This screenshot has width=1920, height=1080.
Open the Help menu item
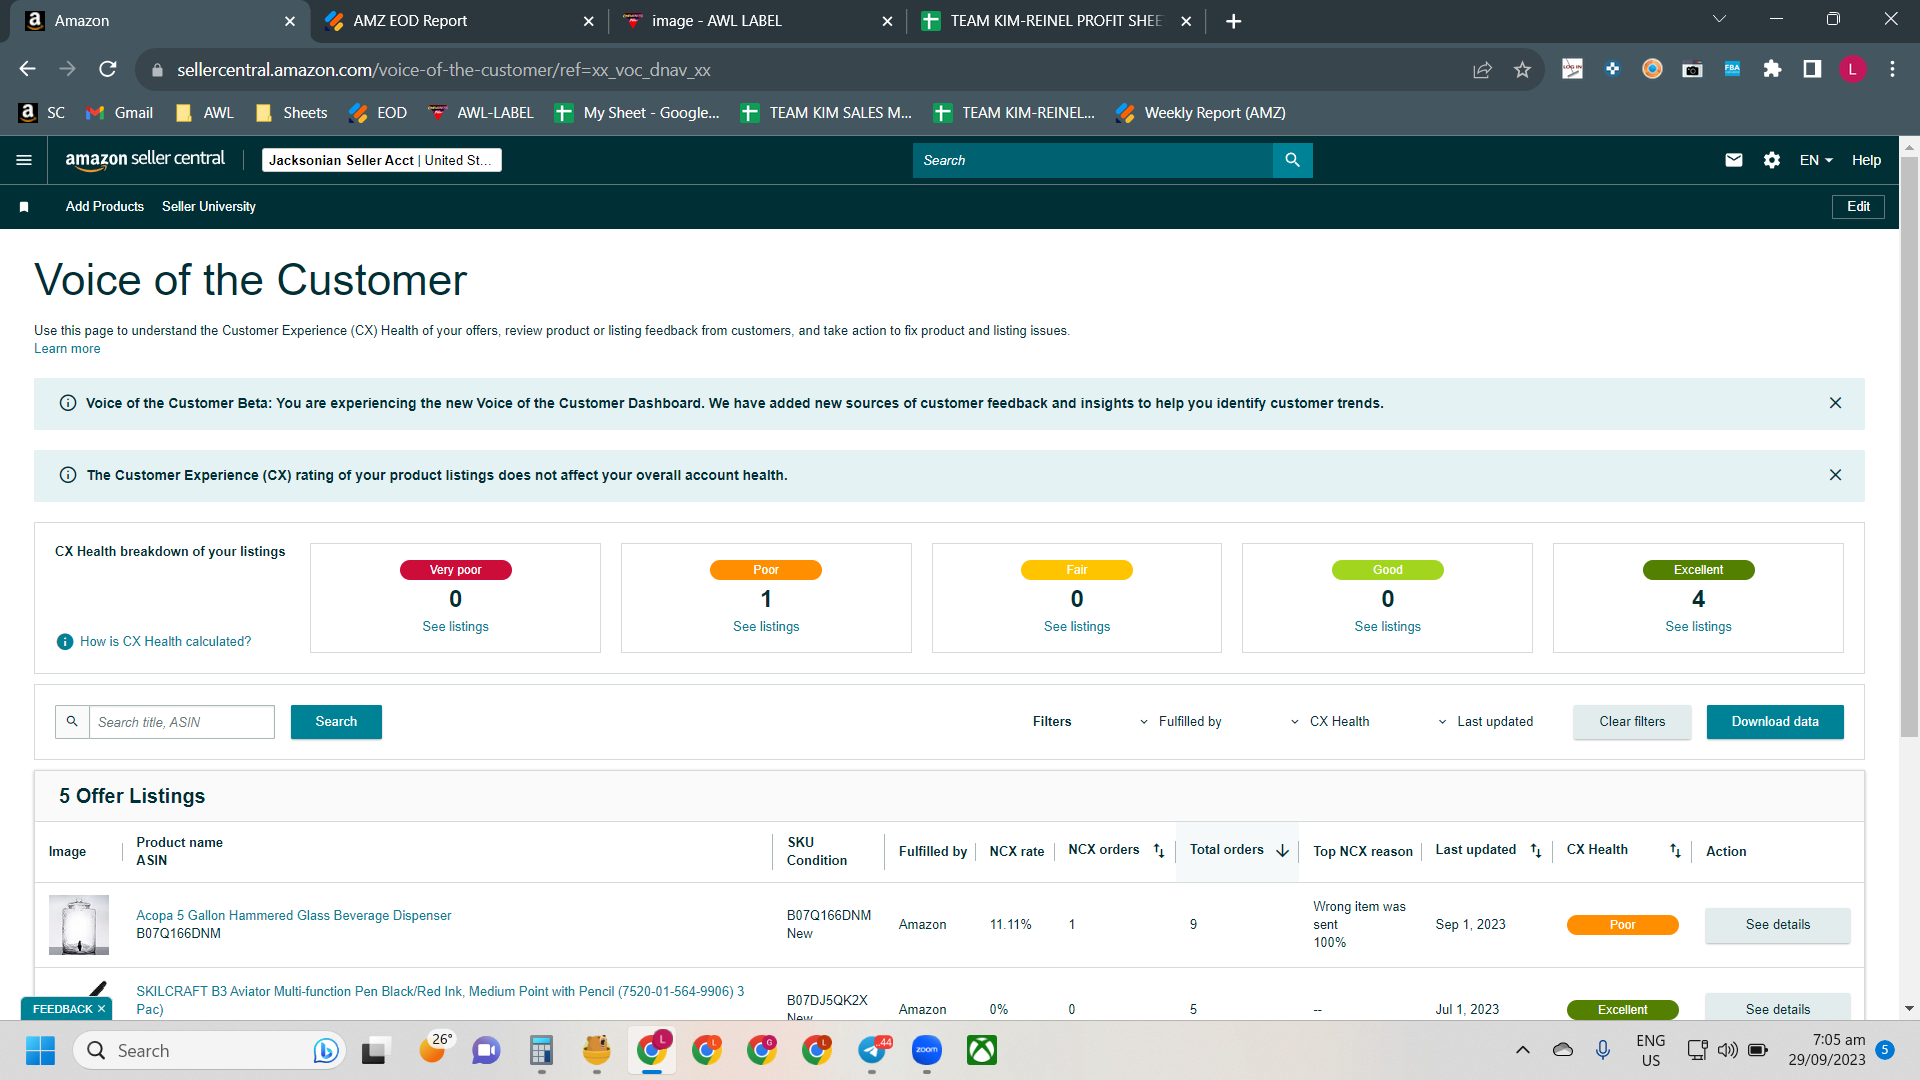(1866, 160)
